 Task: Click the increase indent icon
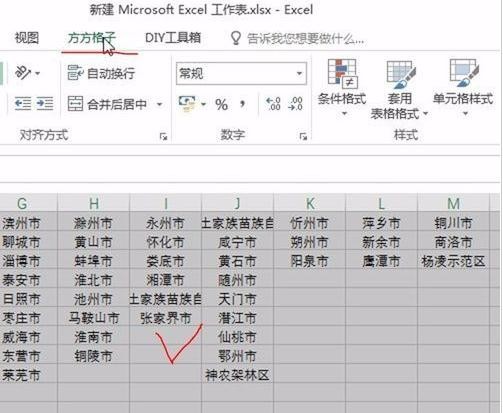point(45,104)
